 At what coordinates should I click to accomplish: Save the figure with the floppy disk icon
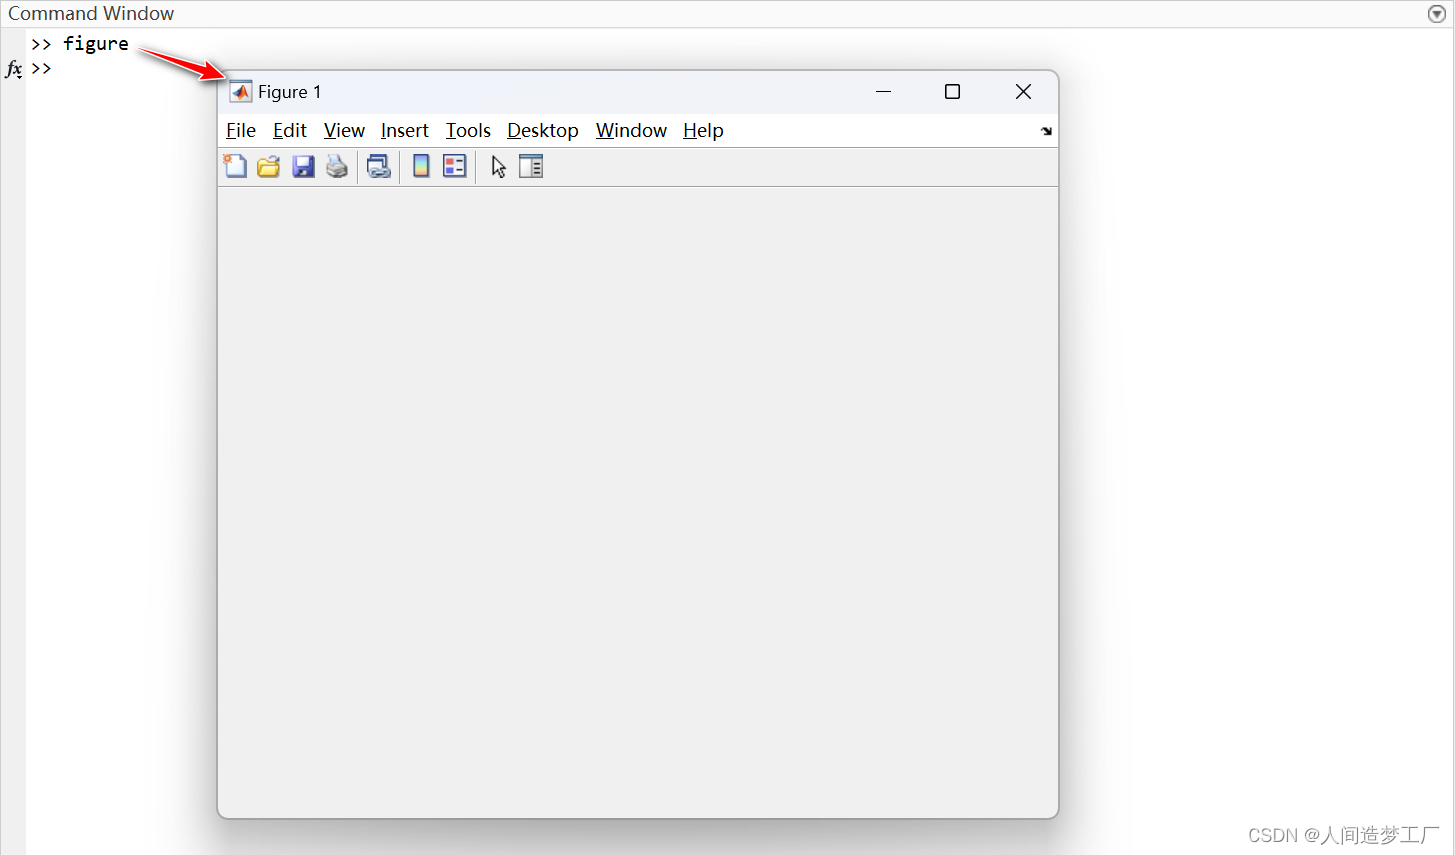click(x=303, y=166)
